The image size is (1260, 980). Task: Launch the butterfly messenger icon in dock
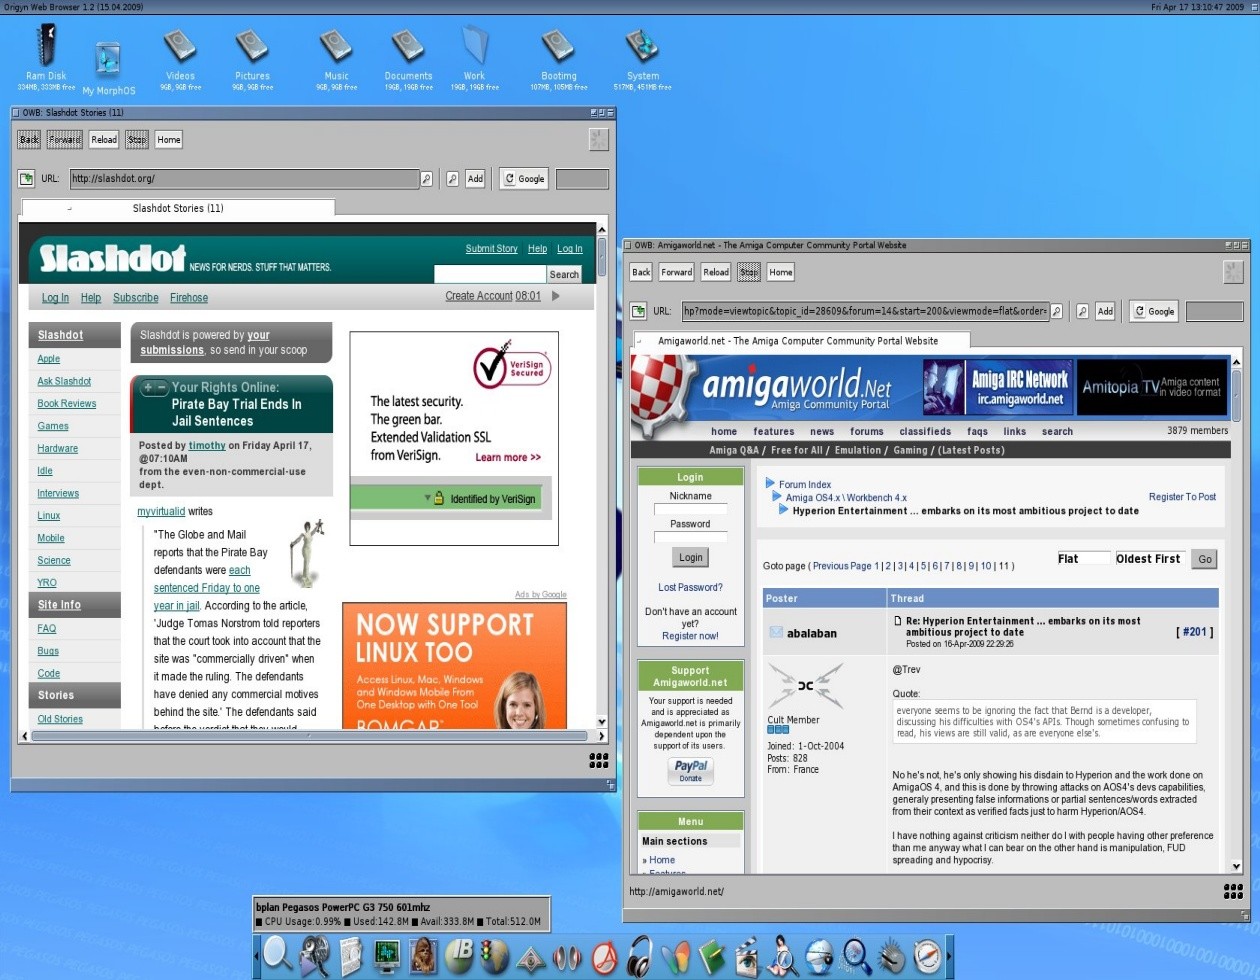click(676, 957)
